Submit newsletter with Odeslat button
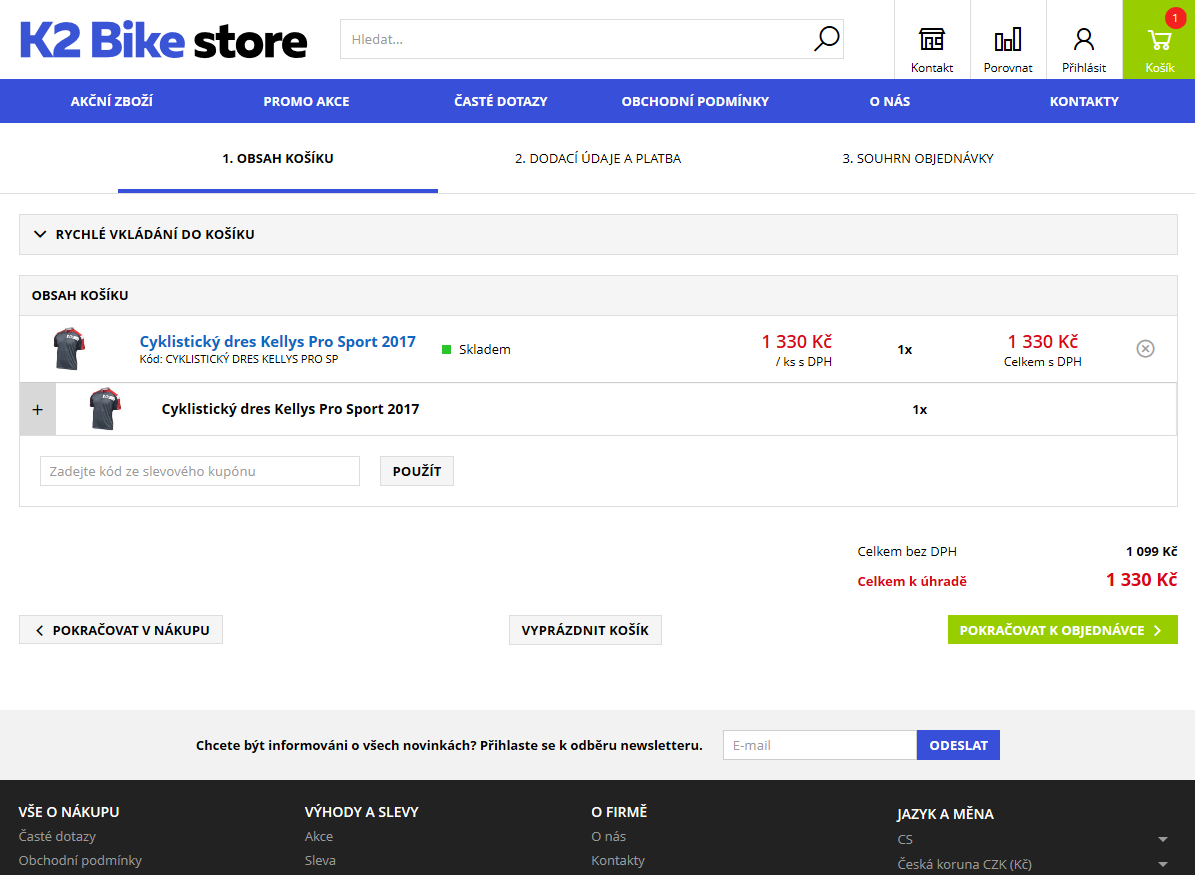 [x=958, y=745]
